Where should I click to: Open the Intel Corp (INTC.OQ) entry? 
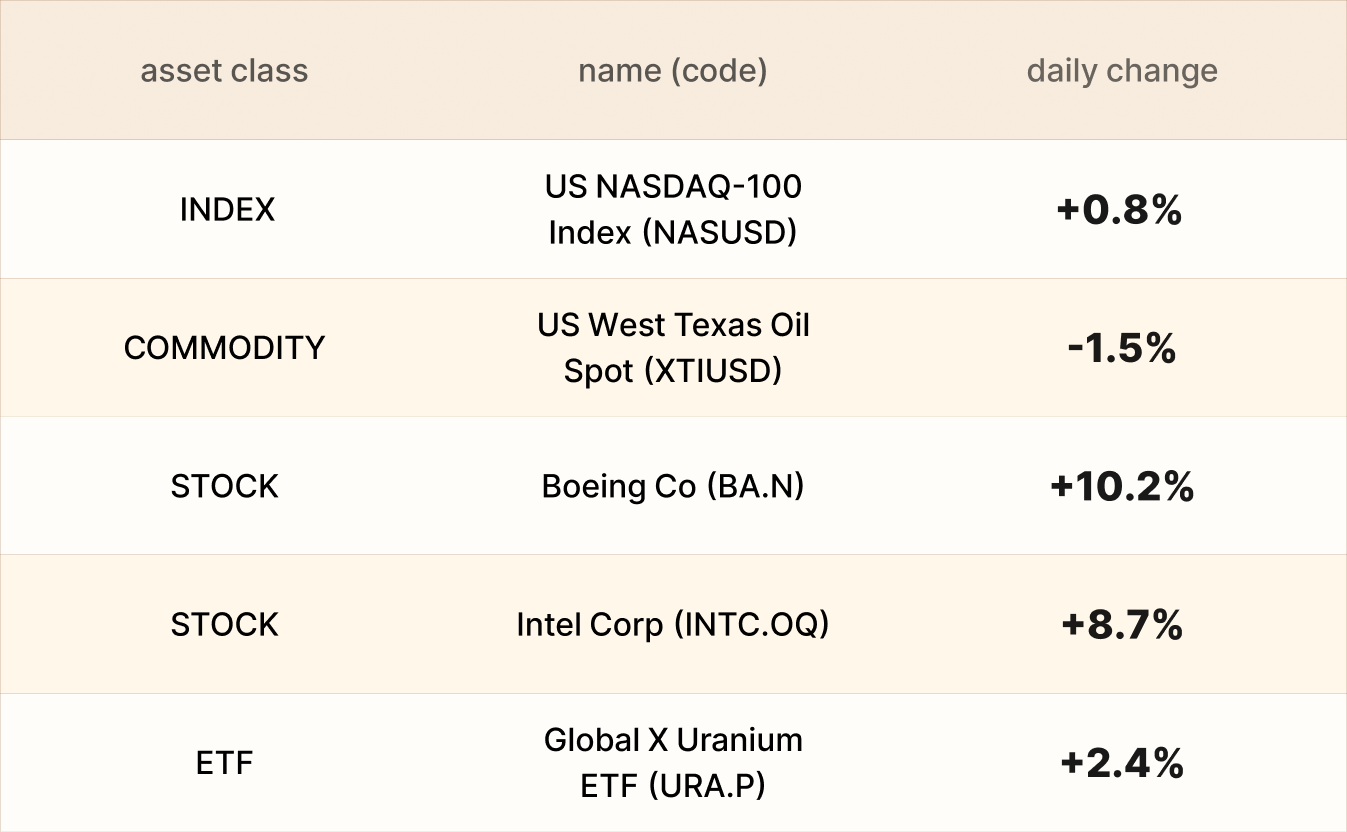pos(673,625)
